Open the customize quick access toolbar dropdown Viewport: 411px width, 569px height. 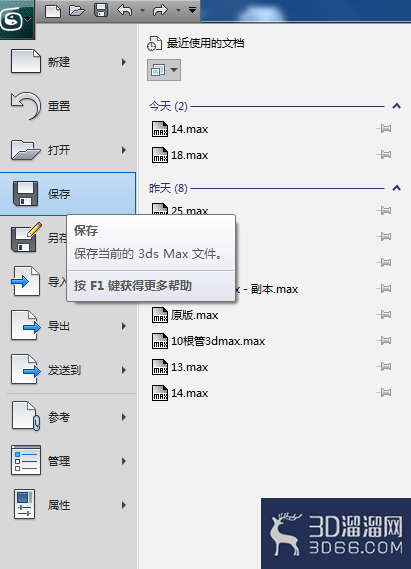pyautogui.click(x=192, y=10)
